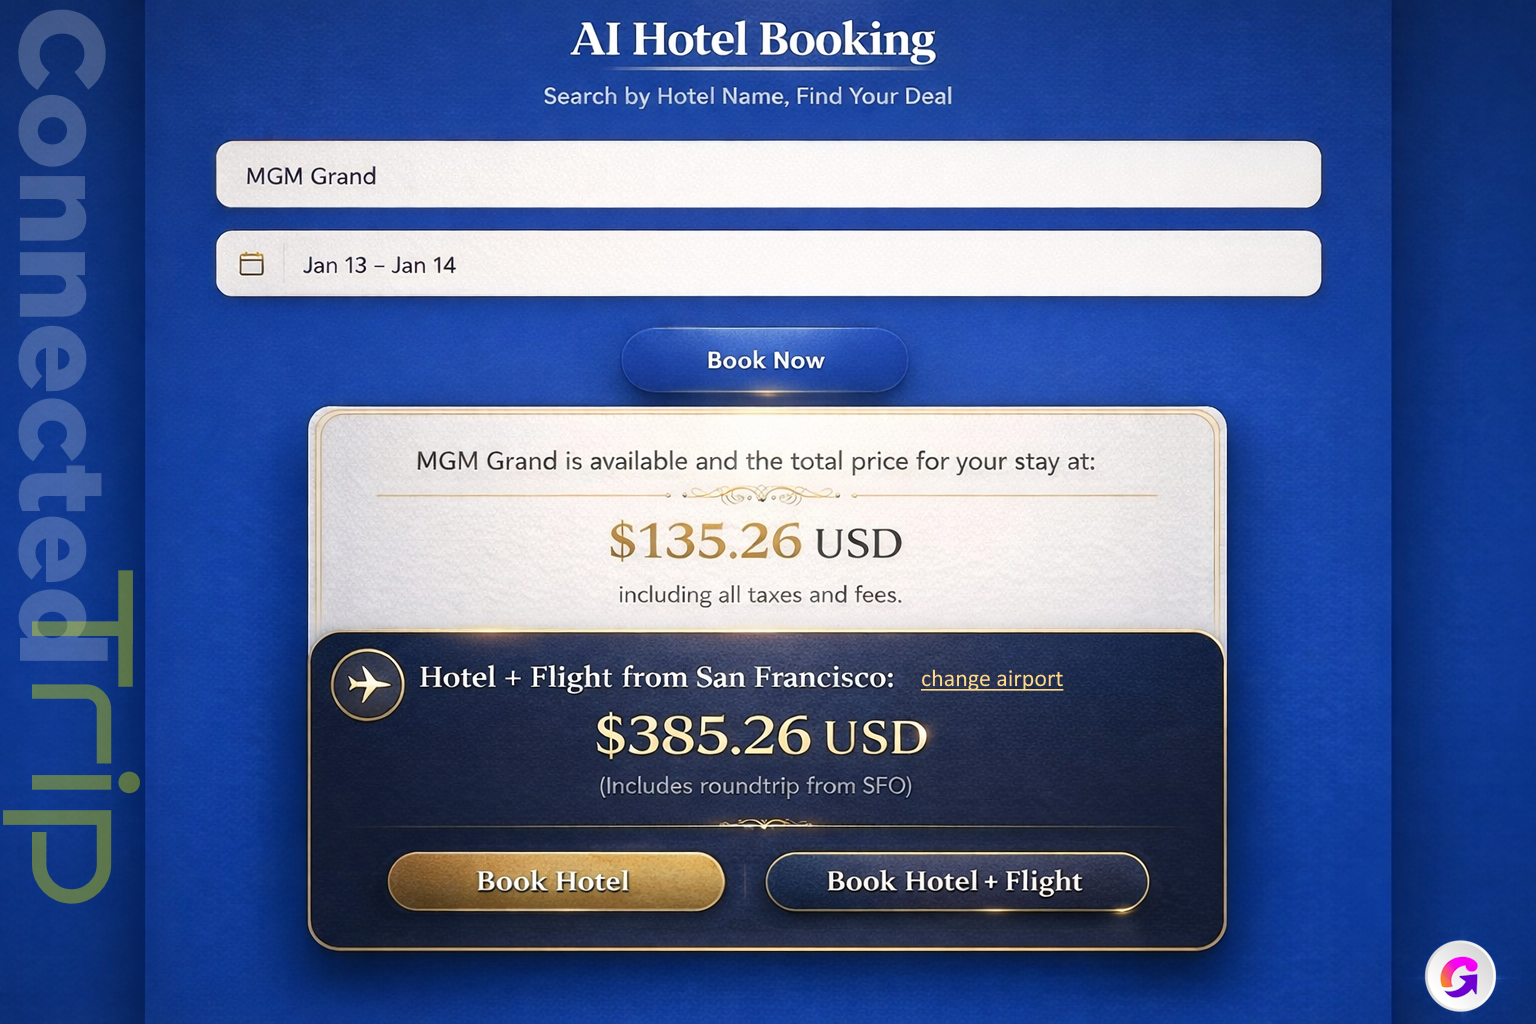Select the airplane icon on the flight panel
This screenshot has width=1536, height=1024.
(x=367, y=683)
